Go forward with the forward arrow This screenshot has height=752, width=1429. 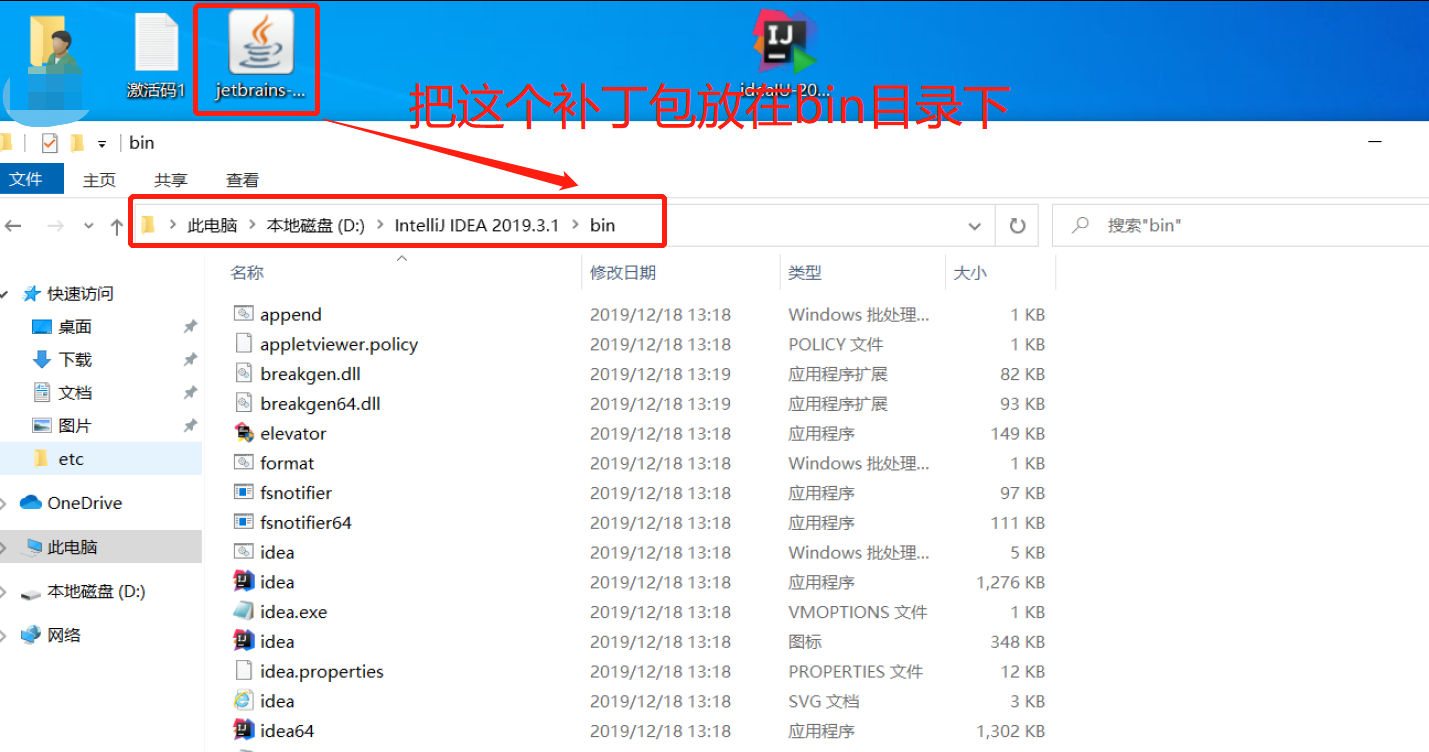click(56, 226)
